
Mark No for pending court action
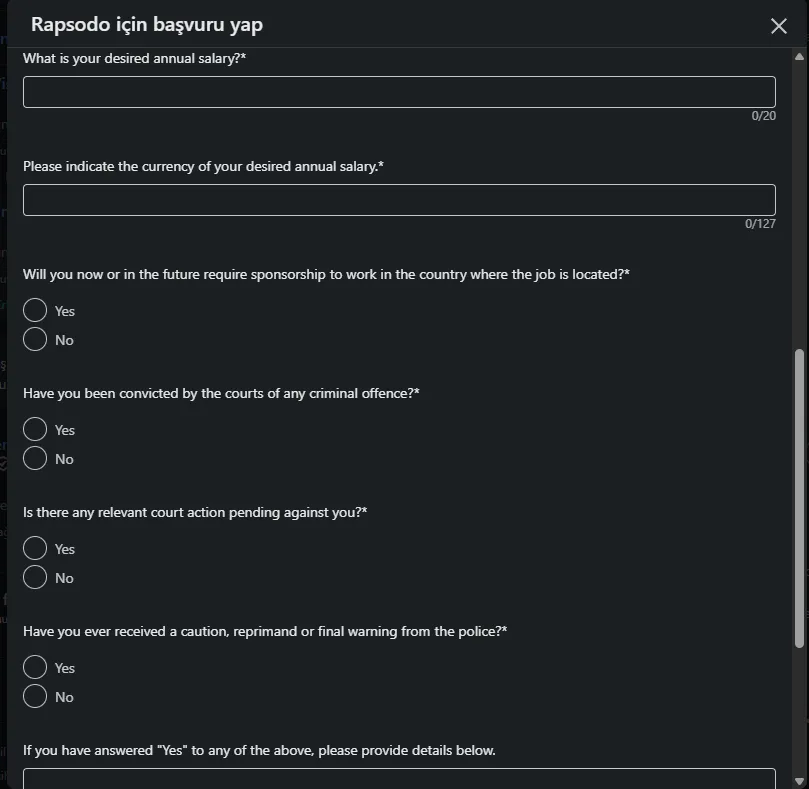[35, 577]
